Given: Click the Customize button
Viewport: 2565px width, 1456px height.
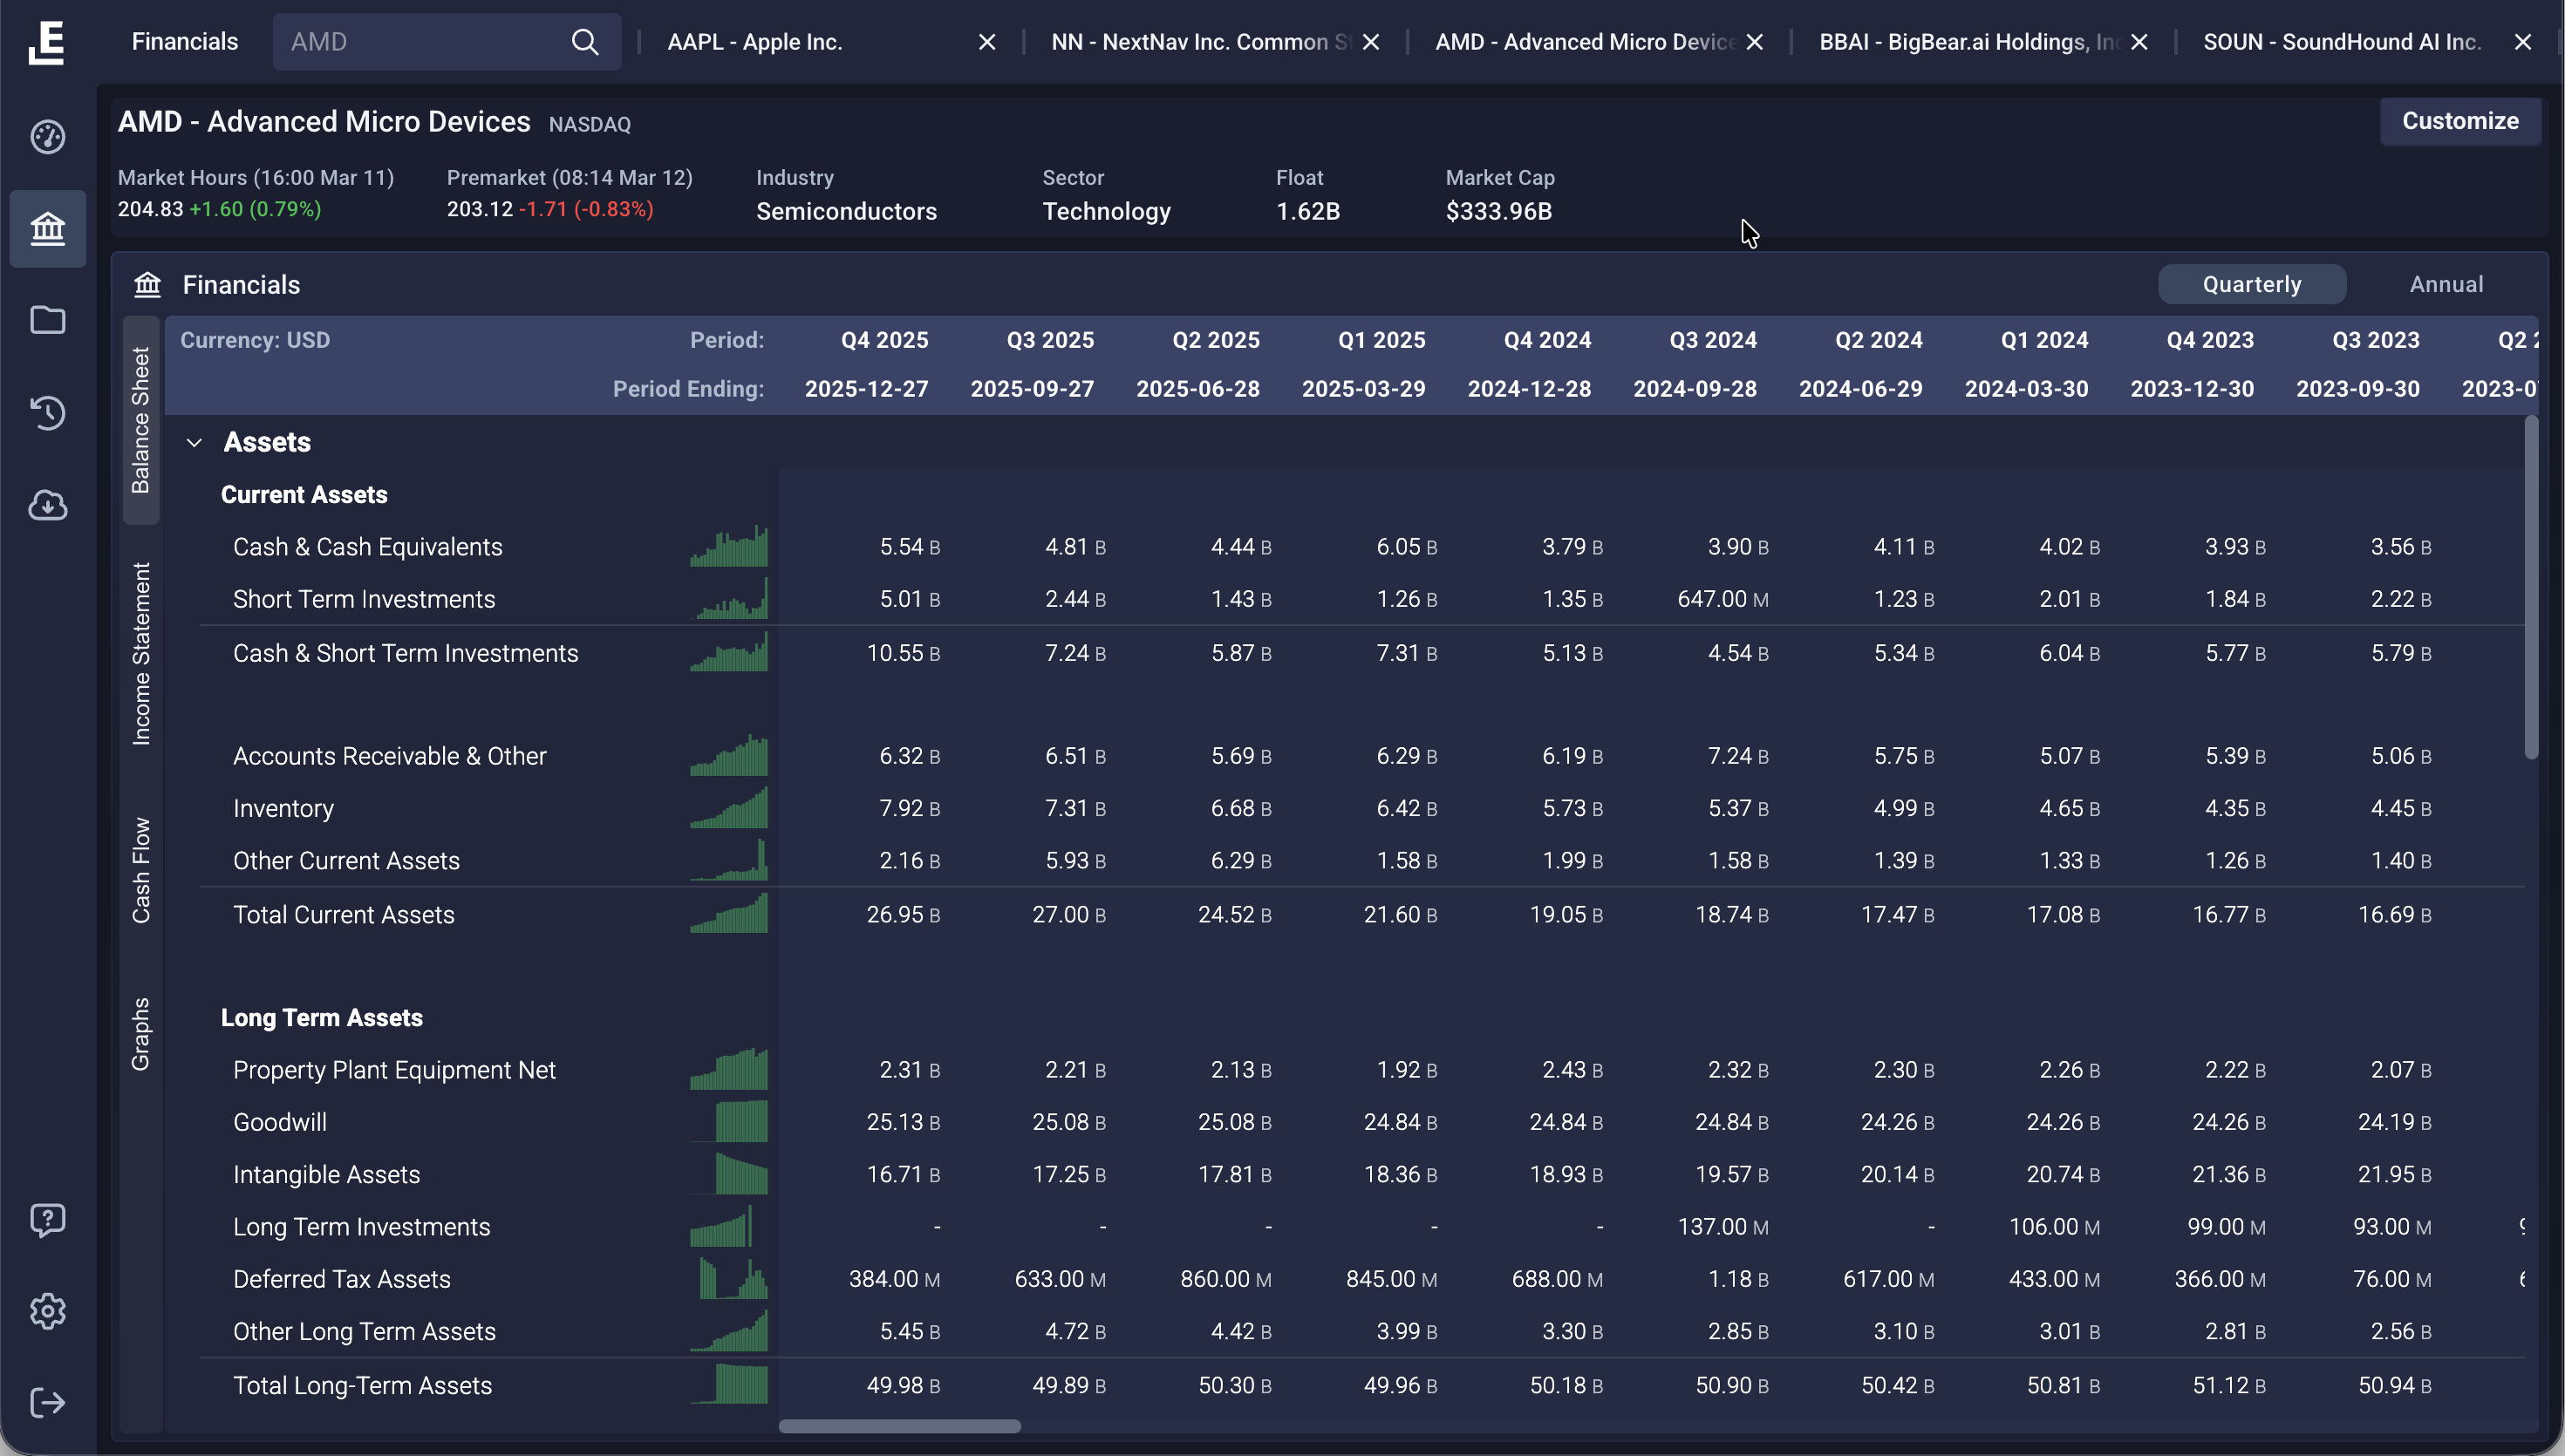Looking at the screenshot, I should (2459, 121).
